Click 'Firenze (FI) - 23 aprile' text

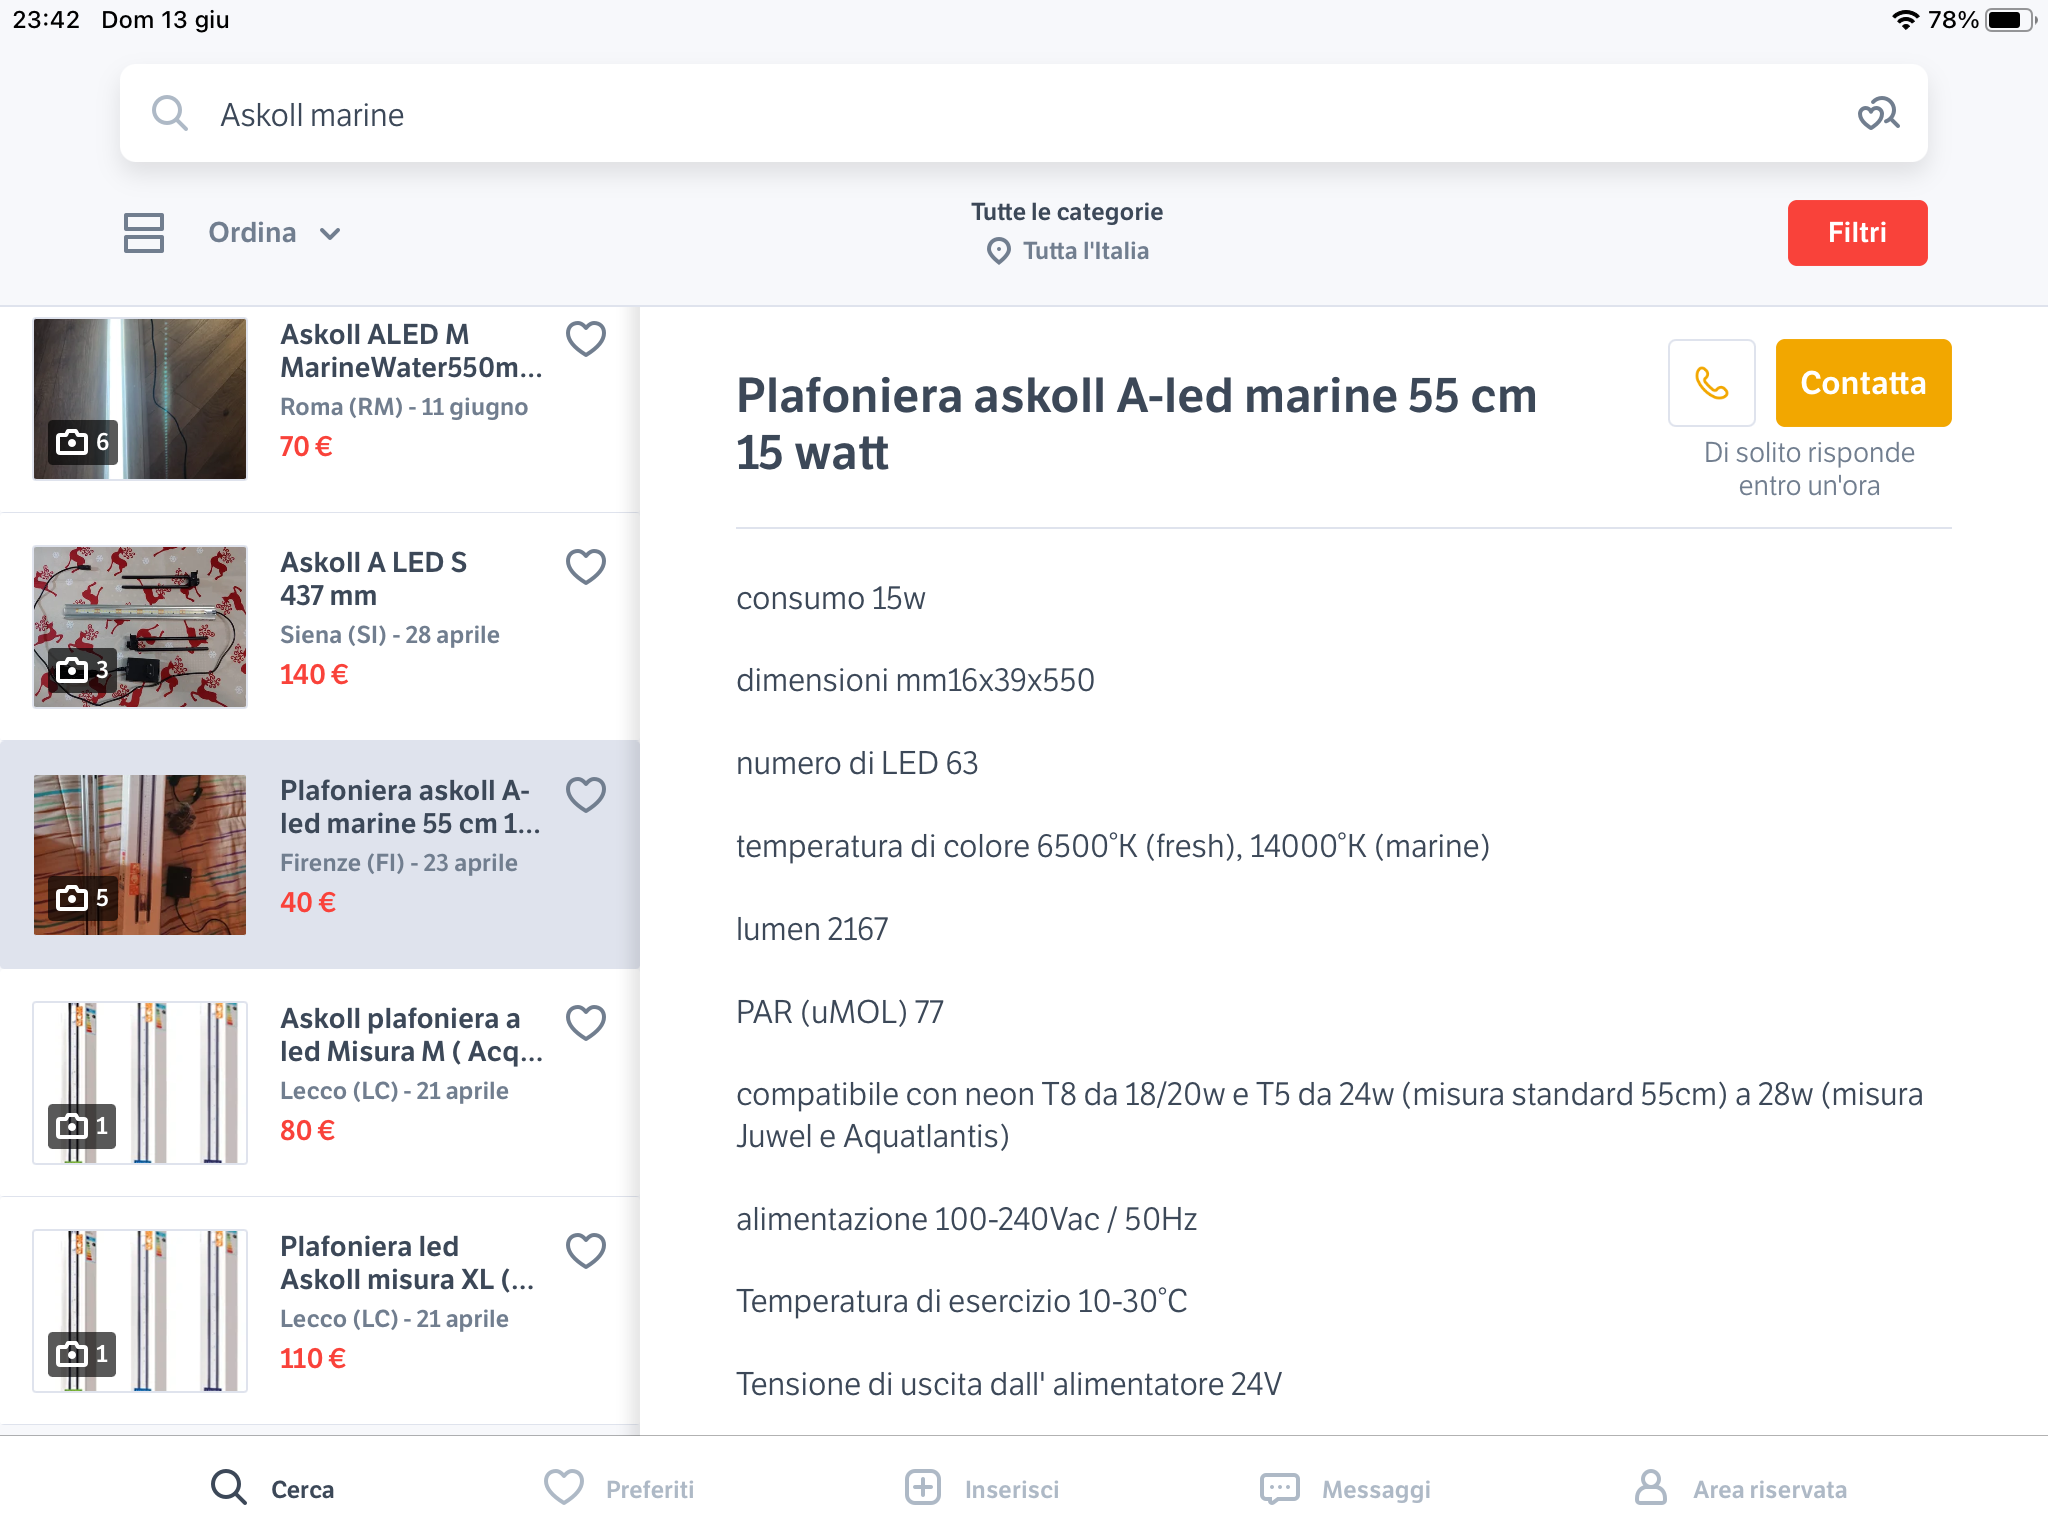coord(399,863)
